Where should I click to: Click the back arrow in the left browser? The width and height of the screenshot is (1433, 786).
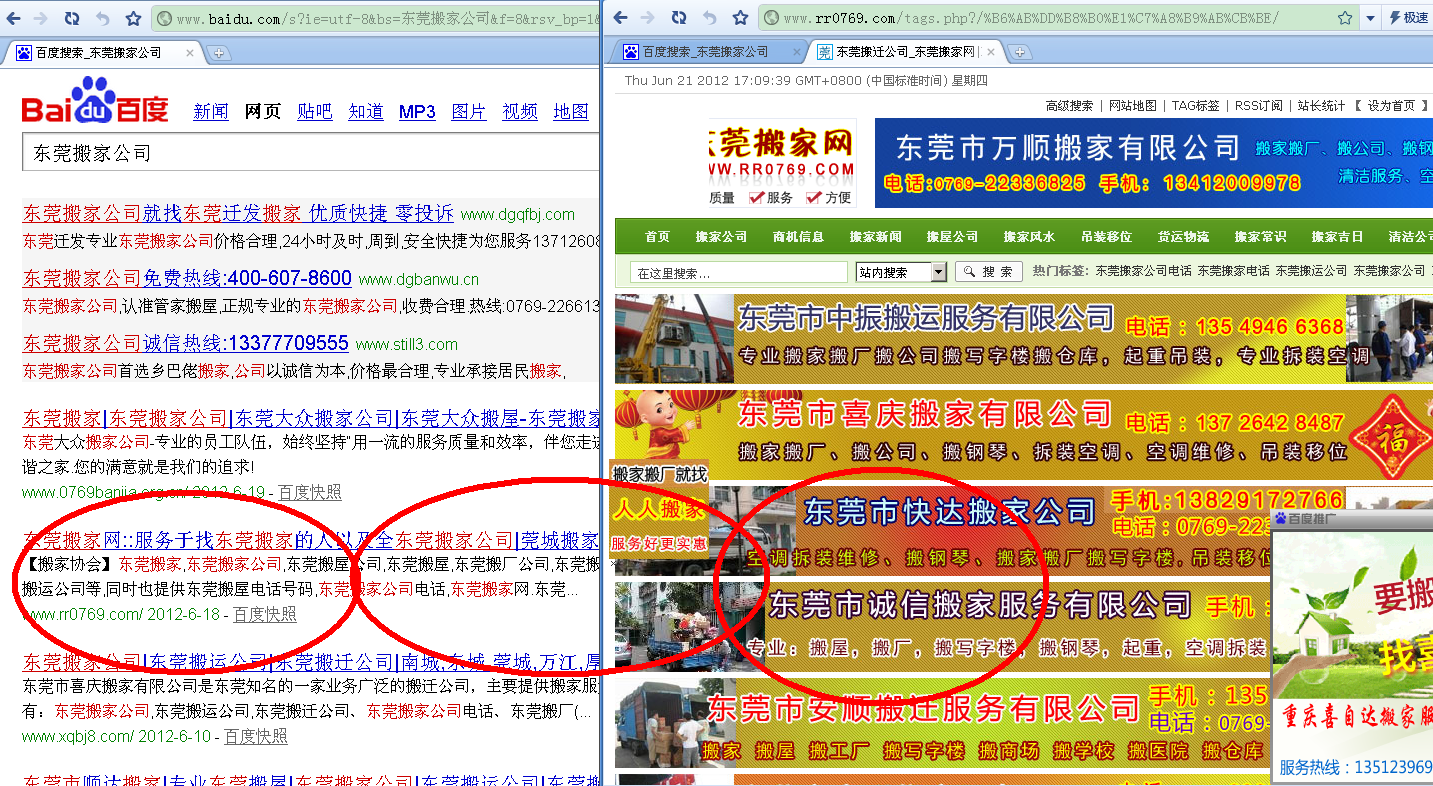[x=14, y=17]
